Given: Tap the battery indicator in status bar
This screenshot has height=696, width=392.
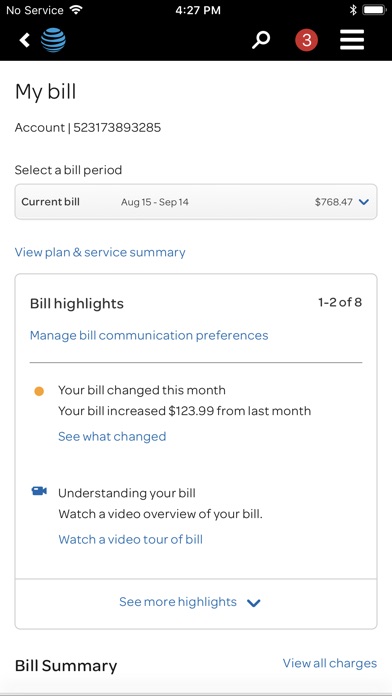Looking at the screenshot, I should pyautogui.click(x=375, y=10).
